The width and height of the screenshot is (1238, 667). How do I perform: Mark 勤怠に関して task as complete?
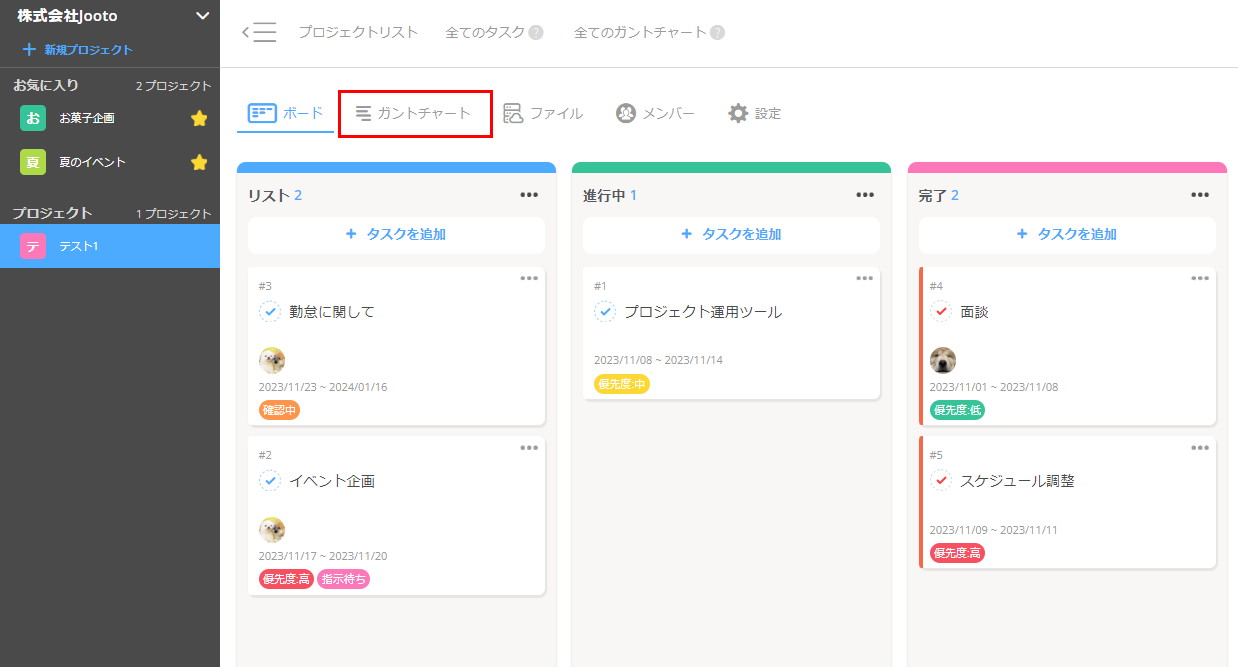click(270, 312)
